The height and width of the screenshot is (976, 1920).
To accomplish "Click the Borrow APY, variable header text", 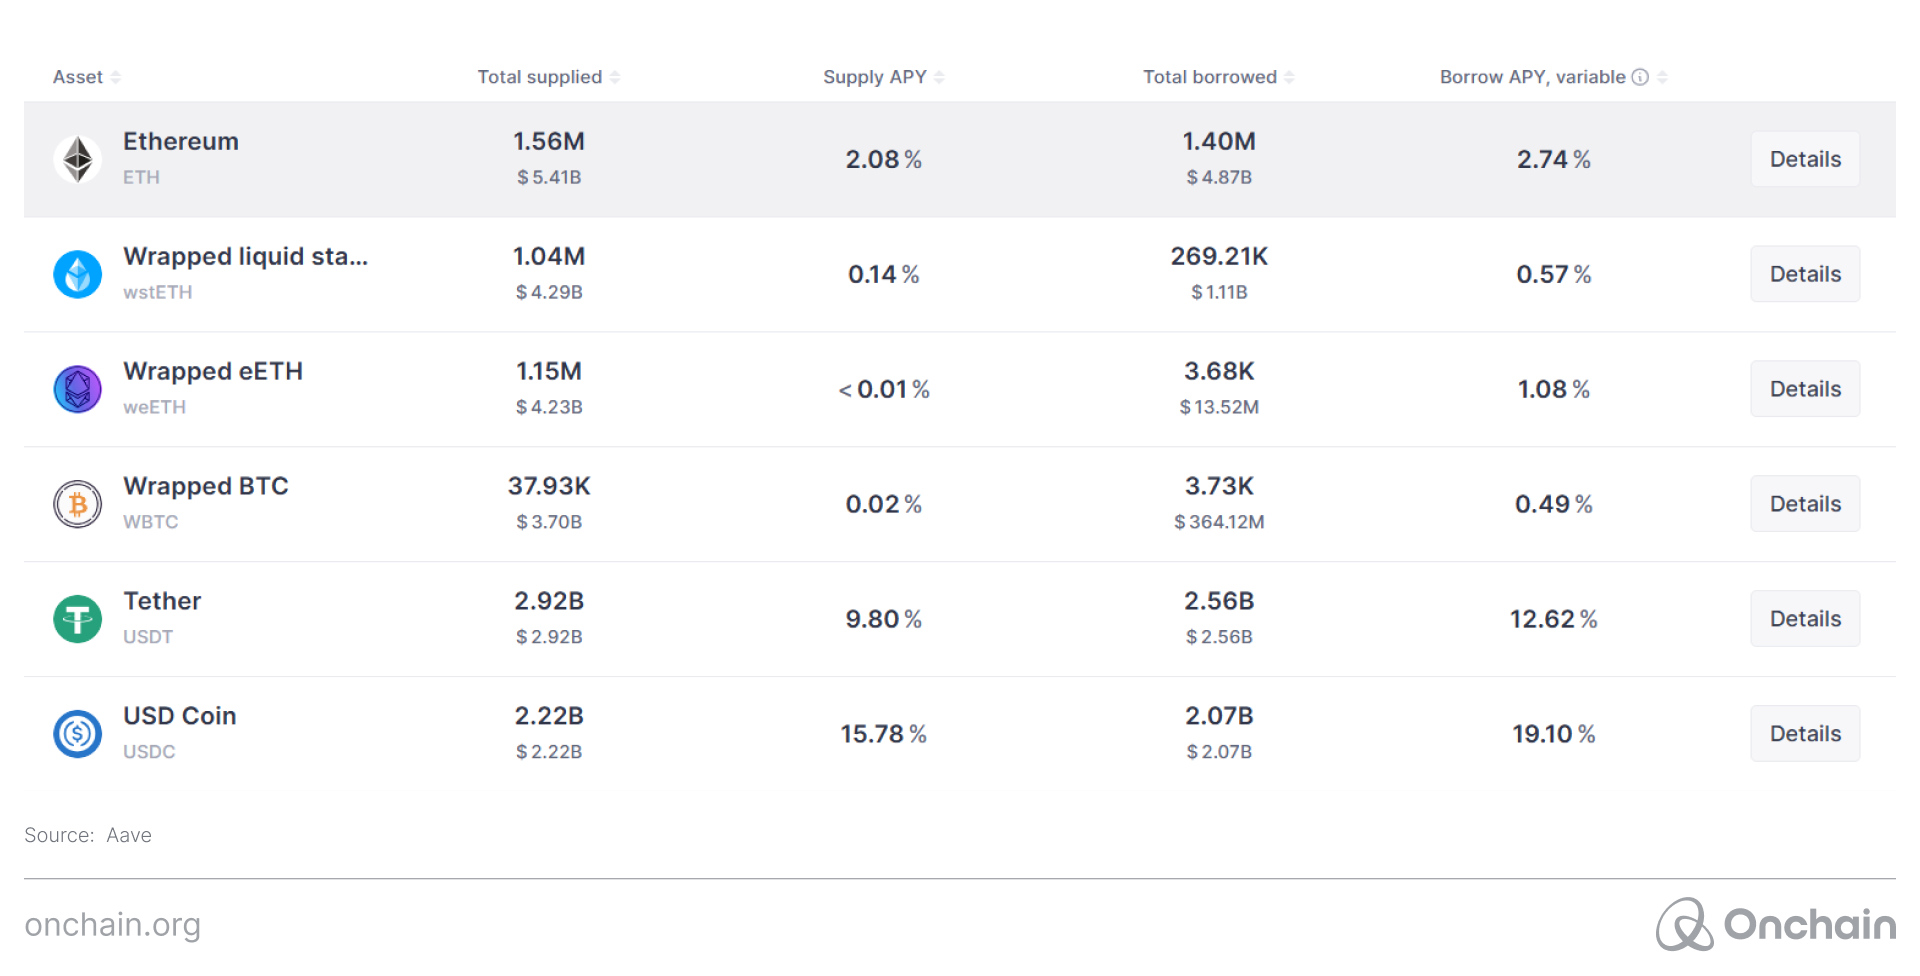I will coord(1533,77).
